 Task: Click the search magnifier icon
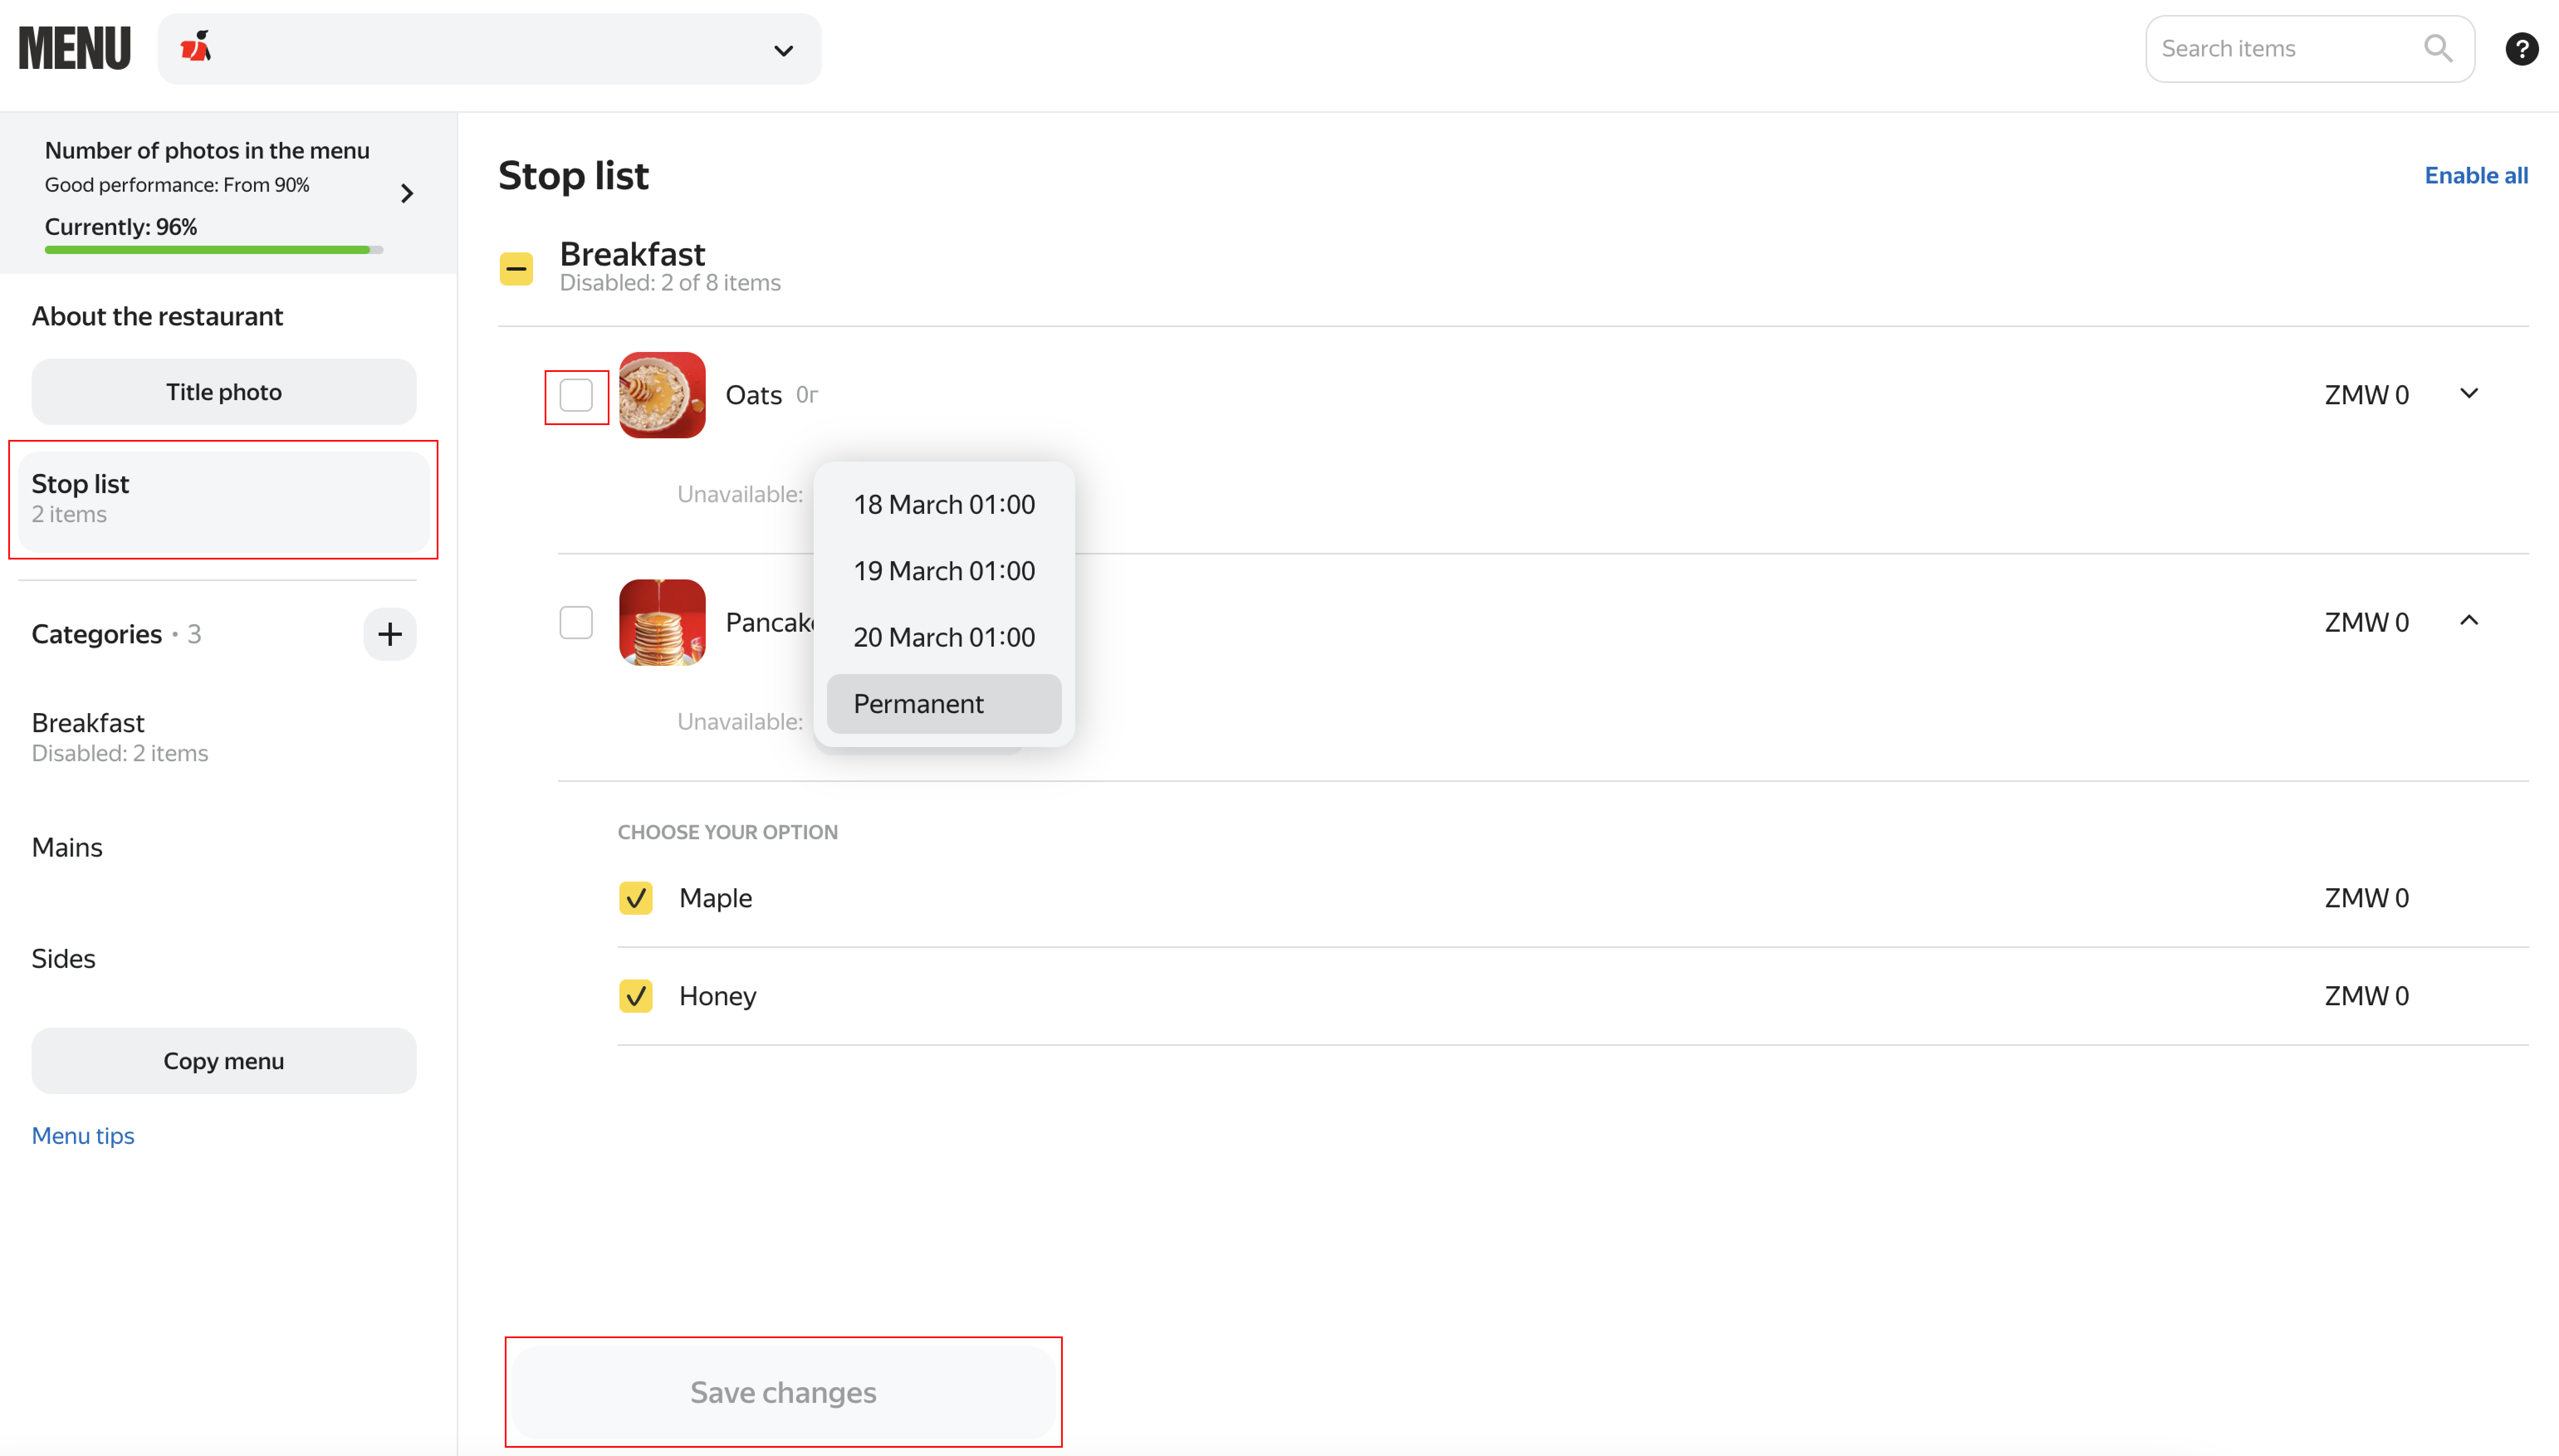tap(2438, 48)
